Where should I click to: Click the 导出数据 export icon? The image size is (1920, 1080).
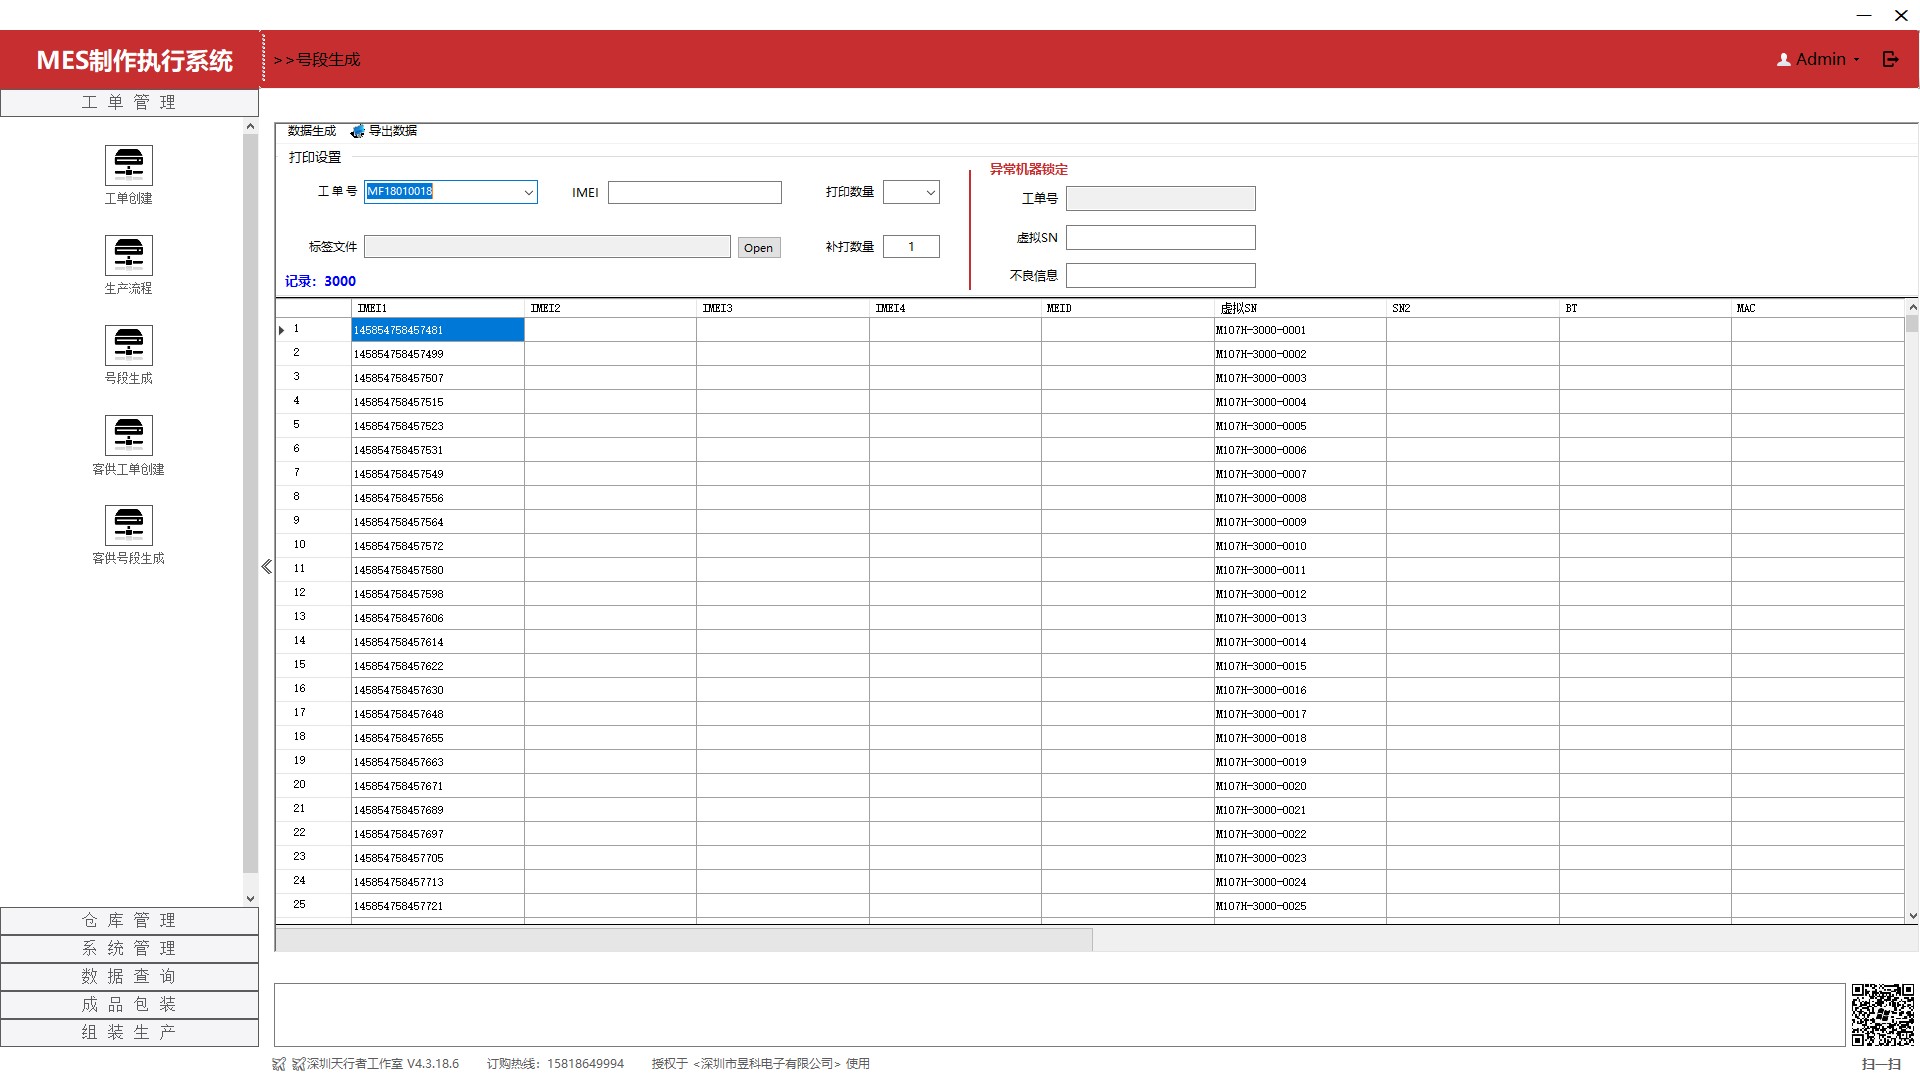(357, 131)
